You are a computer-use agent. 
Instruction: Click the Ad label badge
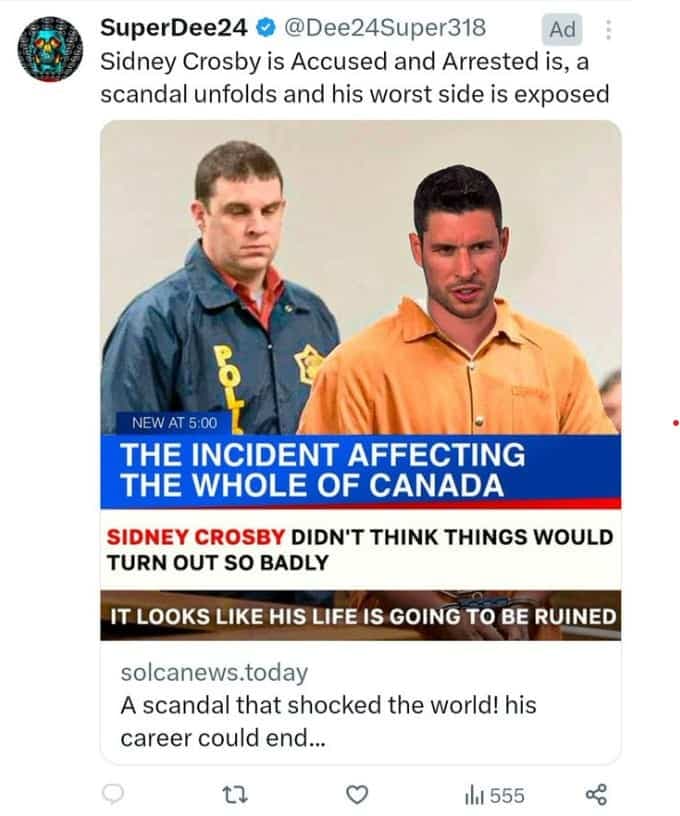[x=562, y=30]
